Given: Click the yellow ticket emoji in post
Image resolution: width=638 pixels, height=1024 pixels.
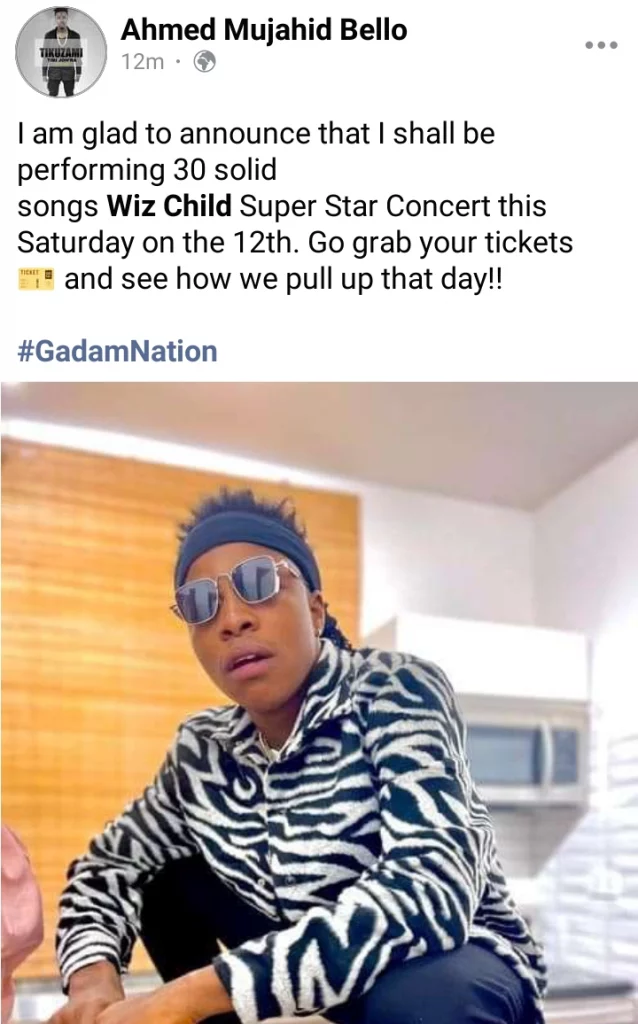Looking at the screenshot, I should point(36,279).
